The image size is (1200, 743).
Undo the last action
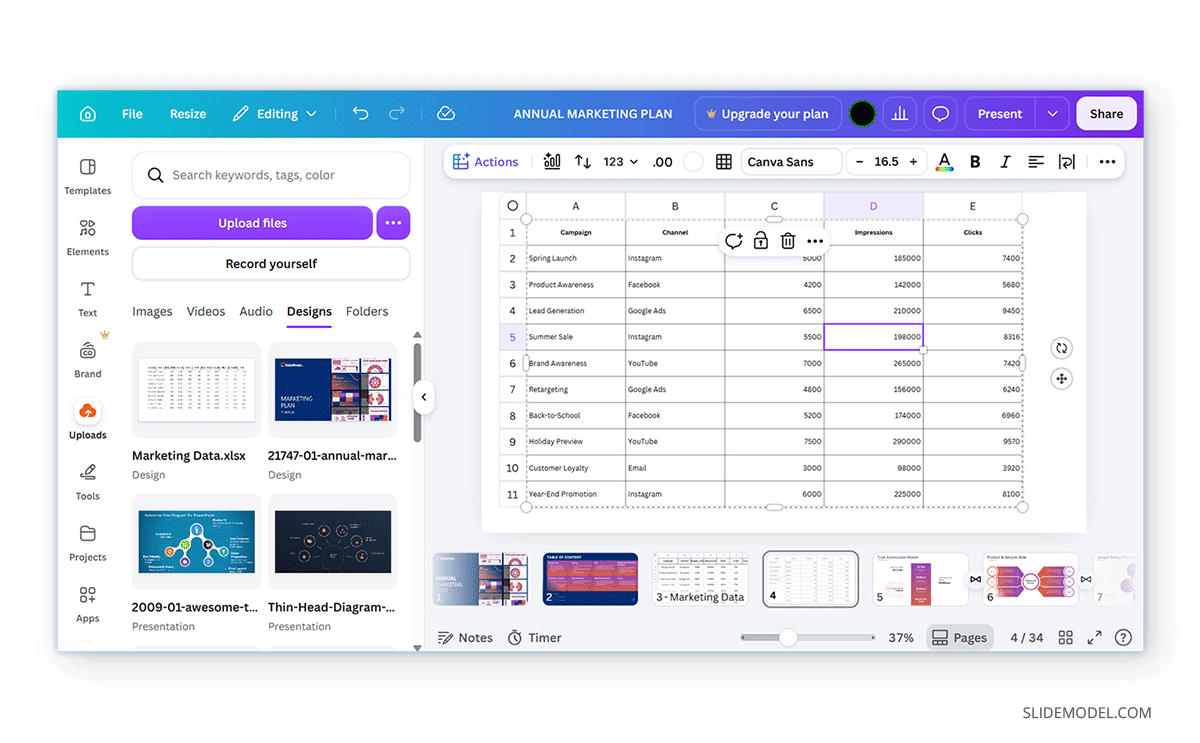click(x=361, y=114)
